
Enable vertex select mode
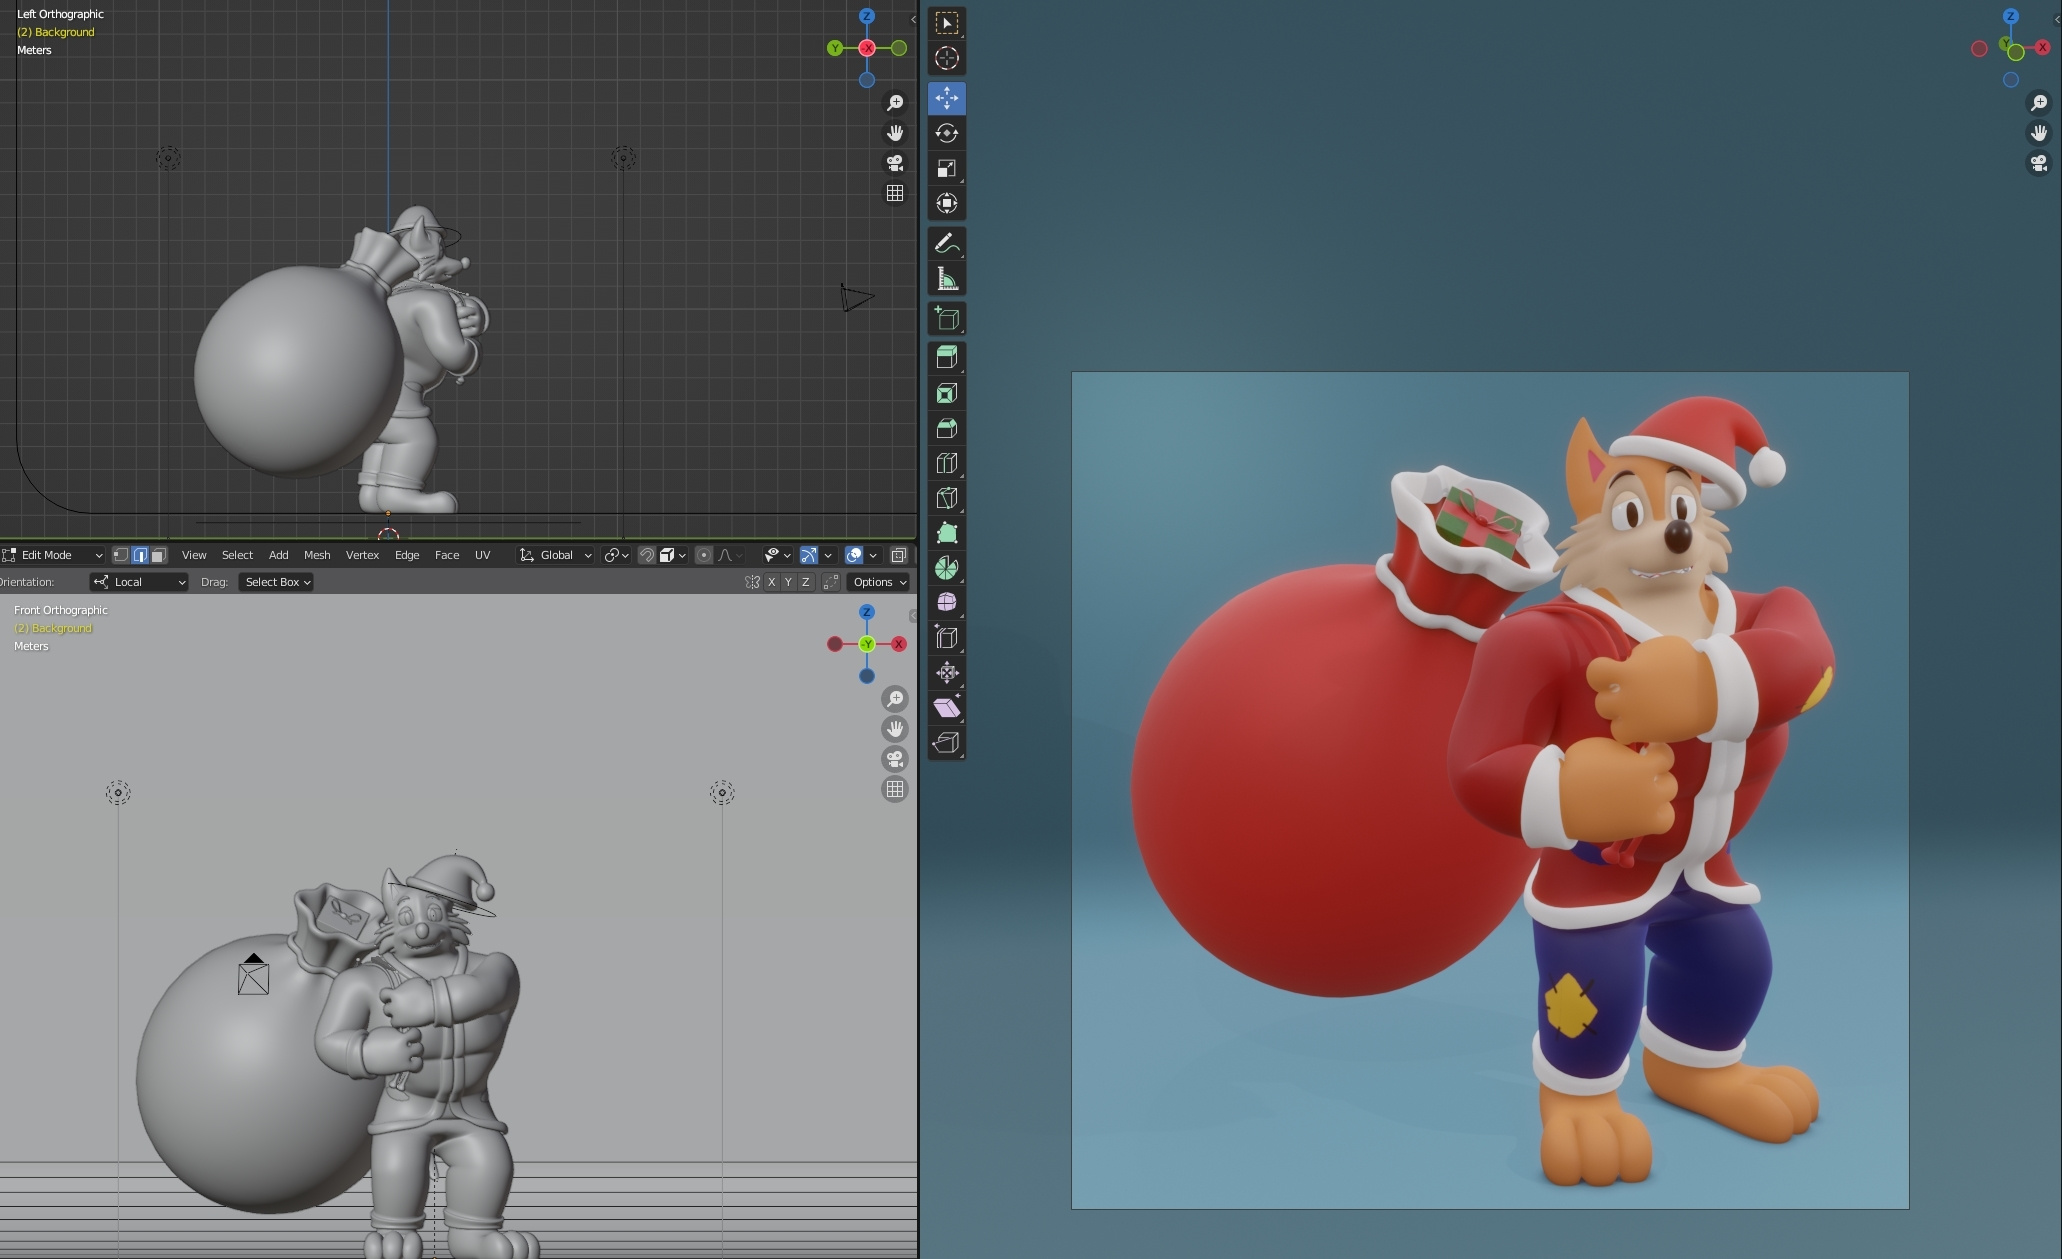click(x=121, y=555)
